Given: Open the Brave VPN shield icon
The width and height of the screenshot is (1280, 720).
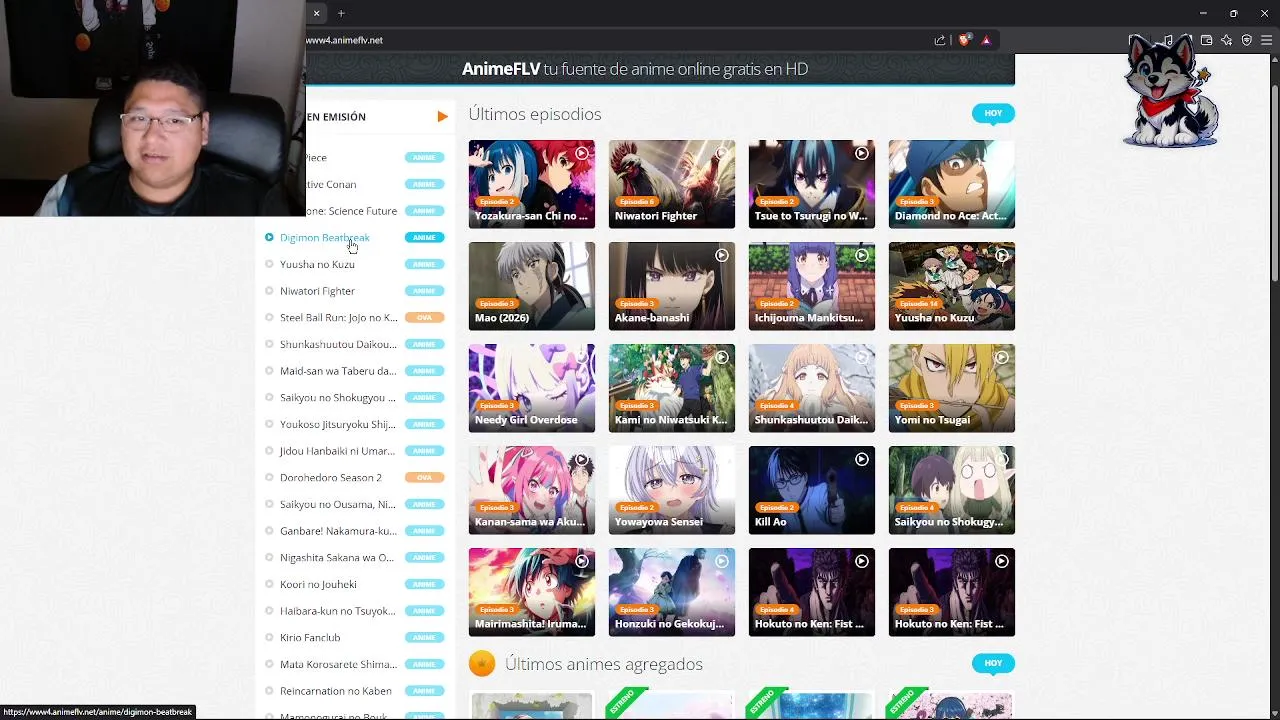Looking at the screenshot, I should click(1247, 40).
